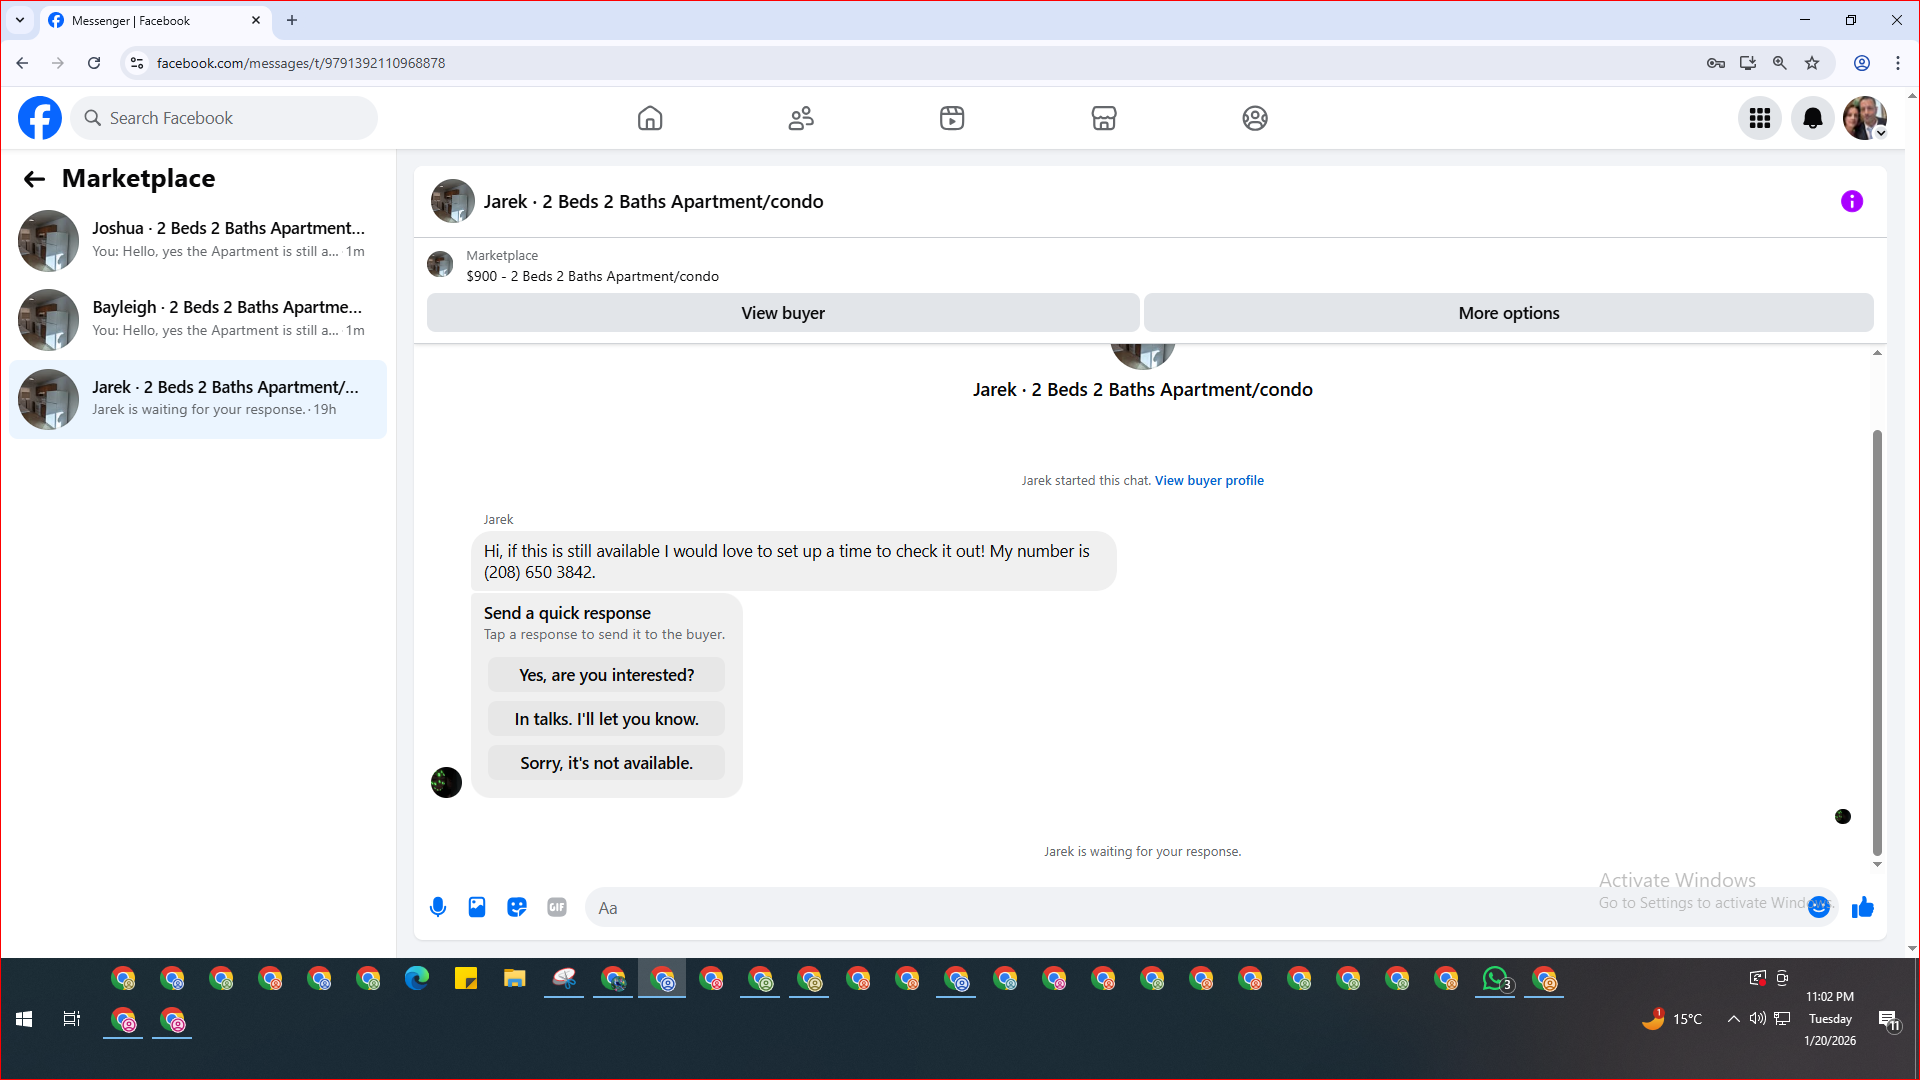The height and width of the screenshot is (1080, 1920).
Task: Click the message text field
Action: pyautogui.click(x=1195, y=907)
